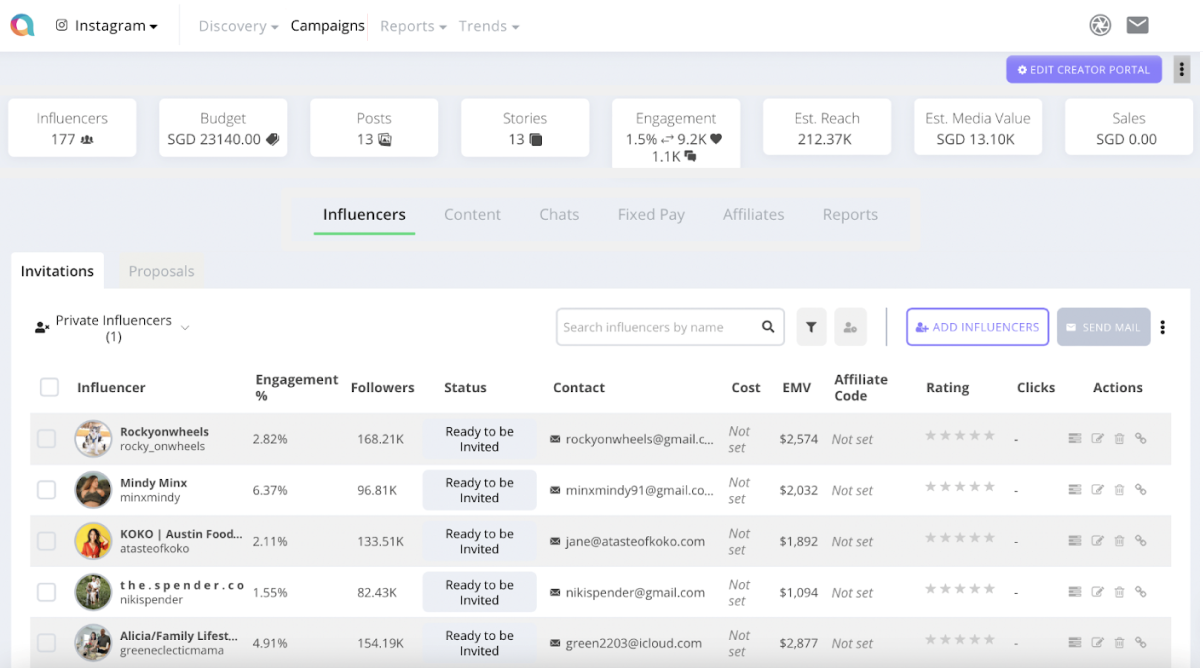Open details list icon for nikispender row

click(x=1075, y=591)
